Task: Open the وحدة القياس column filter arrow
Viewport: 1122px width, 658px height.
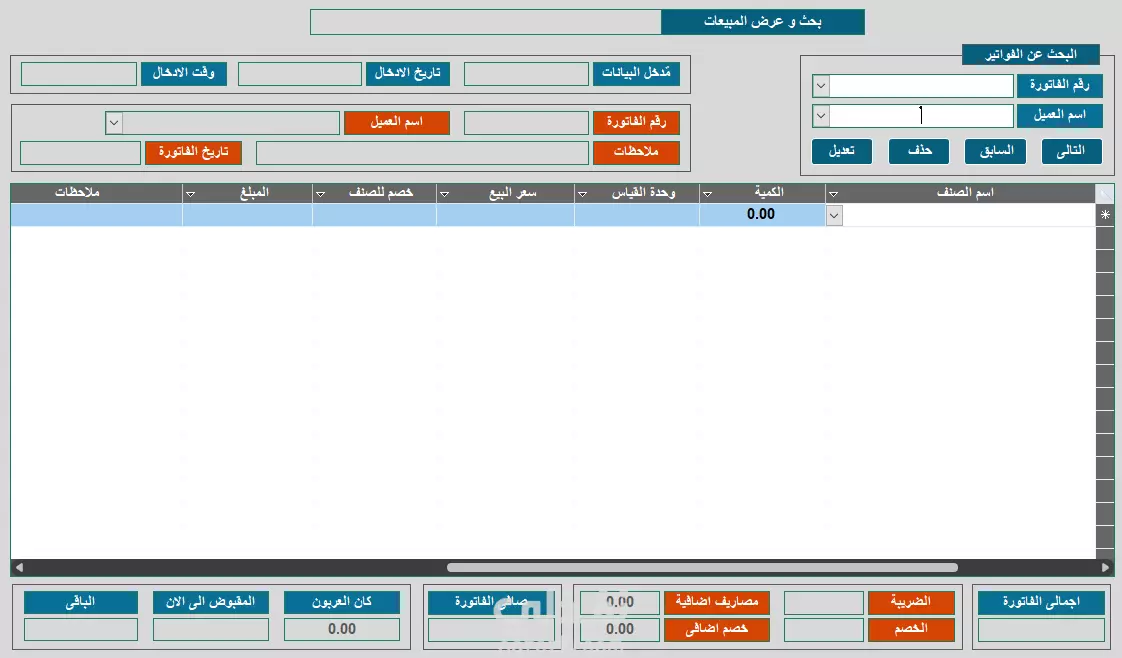Action: pos(582,194)
